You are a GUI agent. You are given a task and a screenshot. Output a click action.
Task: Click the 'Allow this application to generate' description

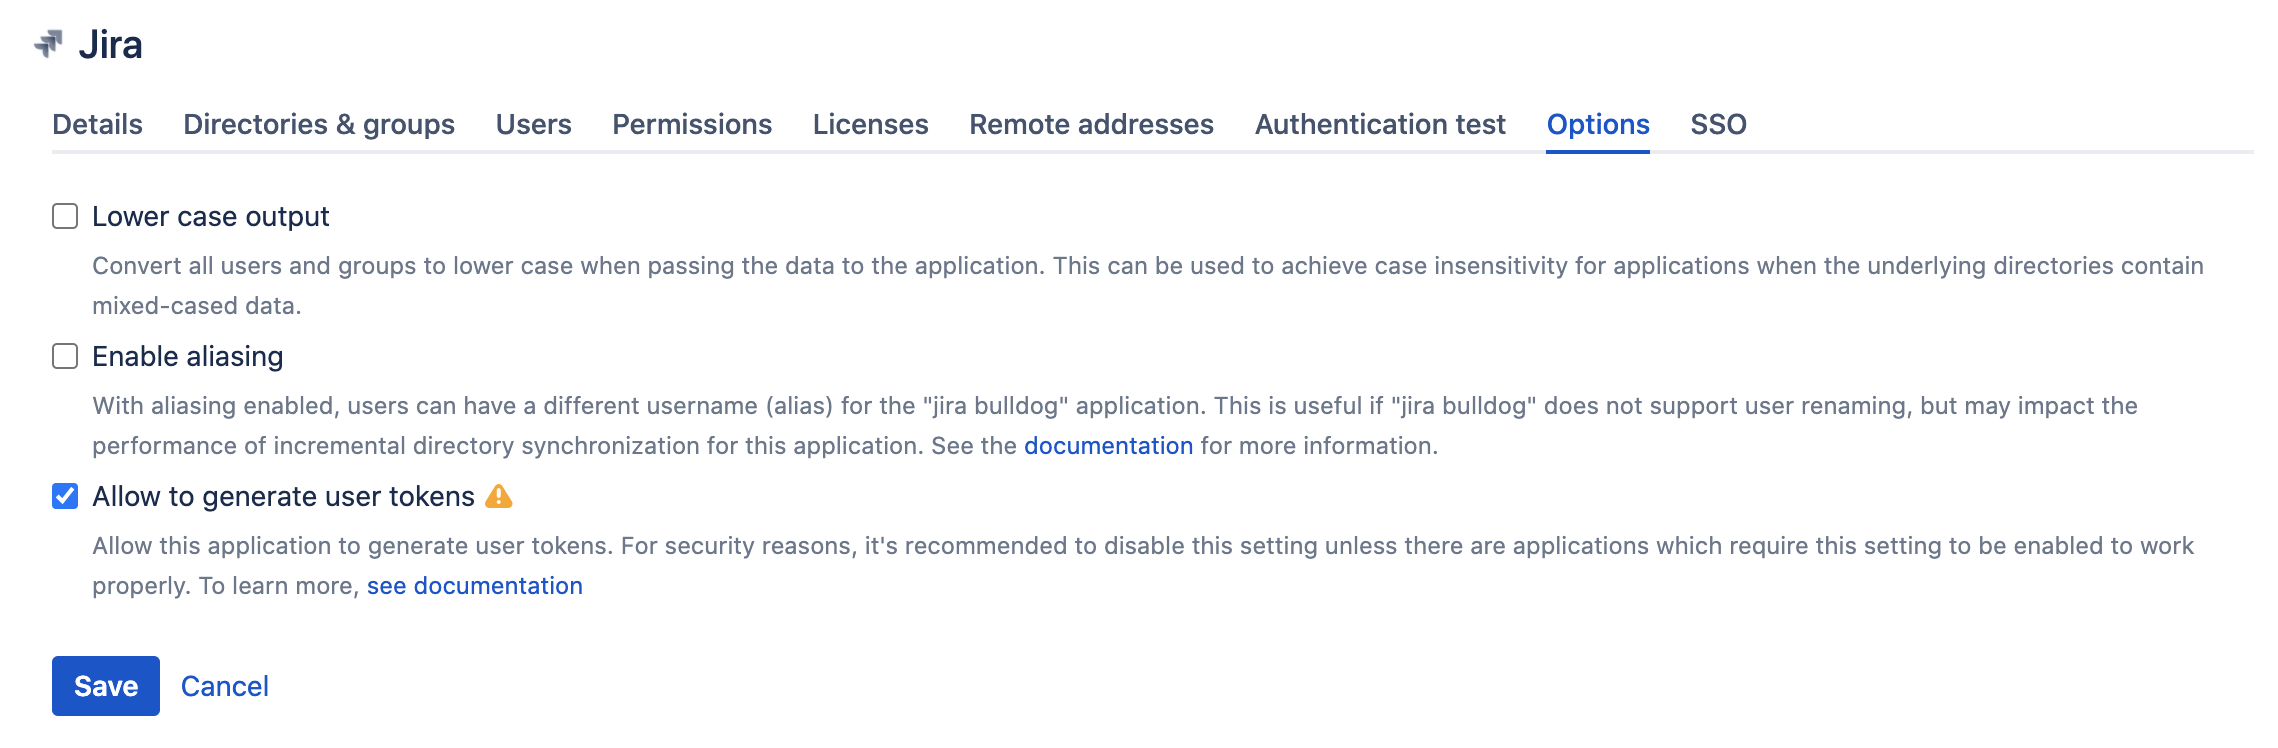tap(1143, 566)
